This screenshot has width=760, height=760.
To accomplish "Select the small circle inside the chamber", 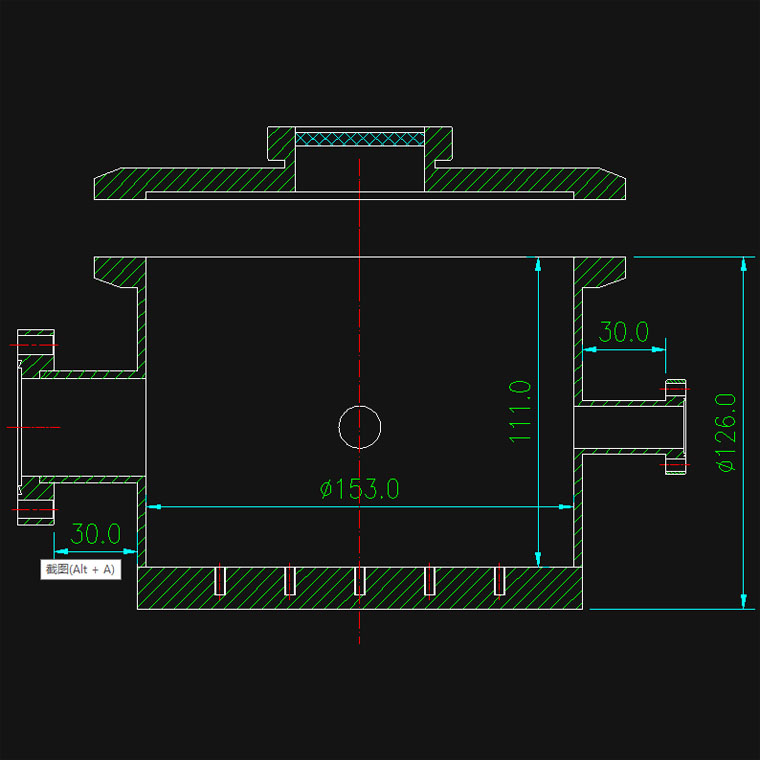I will coord(360,427).
